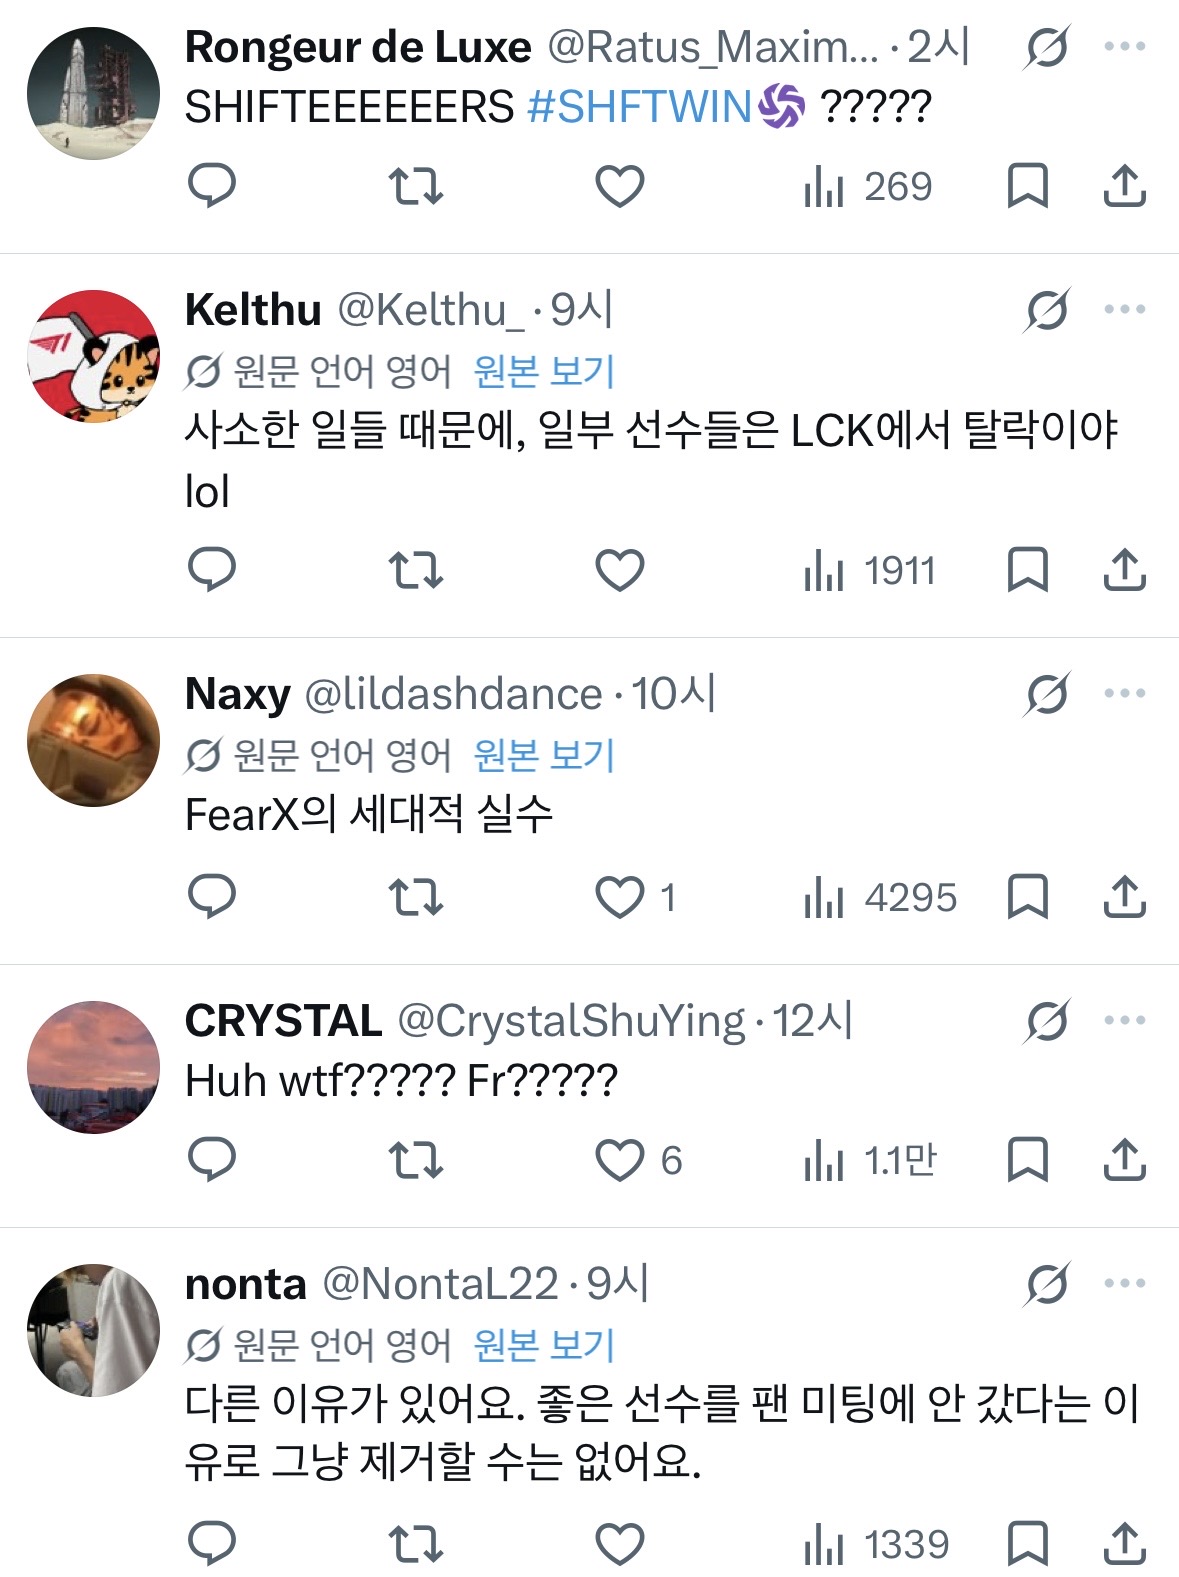Open more options on nonta's tweet

click(x=1125, y=1283)
